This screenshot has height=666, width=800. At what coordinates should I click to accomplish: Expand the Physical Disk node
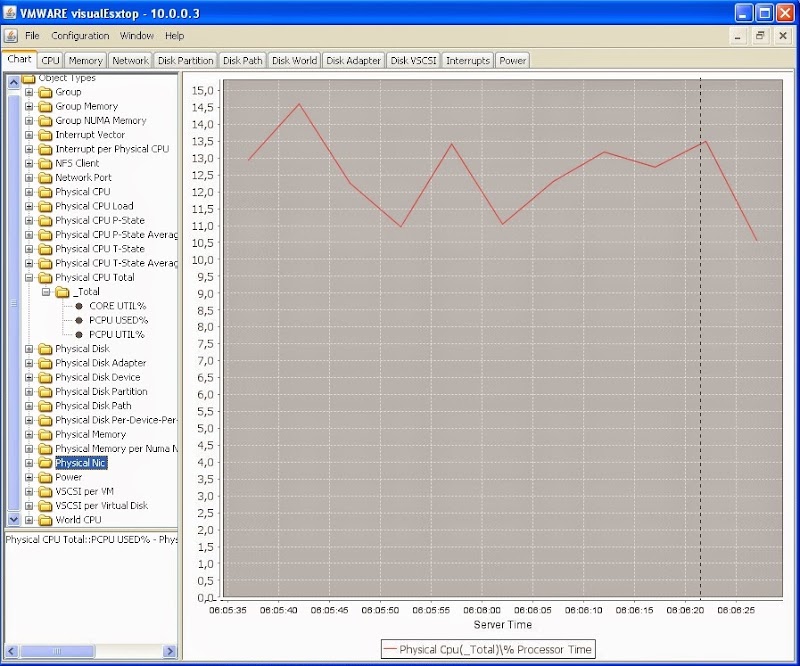tap(29, 350)
